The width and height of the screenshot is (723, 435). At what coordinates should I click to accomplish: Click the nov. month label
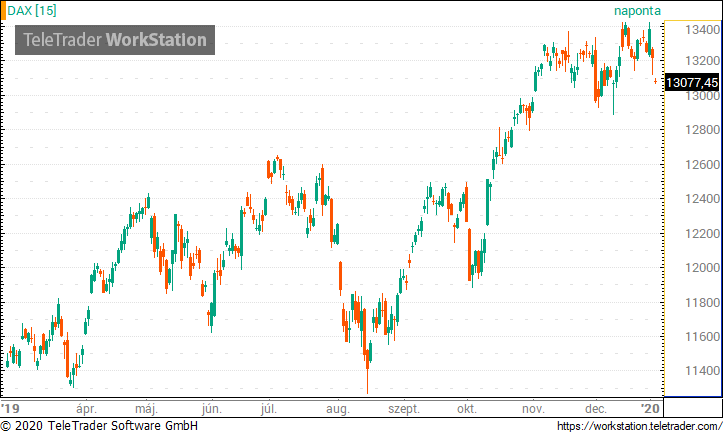(x=533, y=409)
